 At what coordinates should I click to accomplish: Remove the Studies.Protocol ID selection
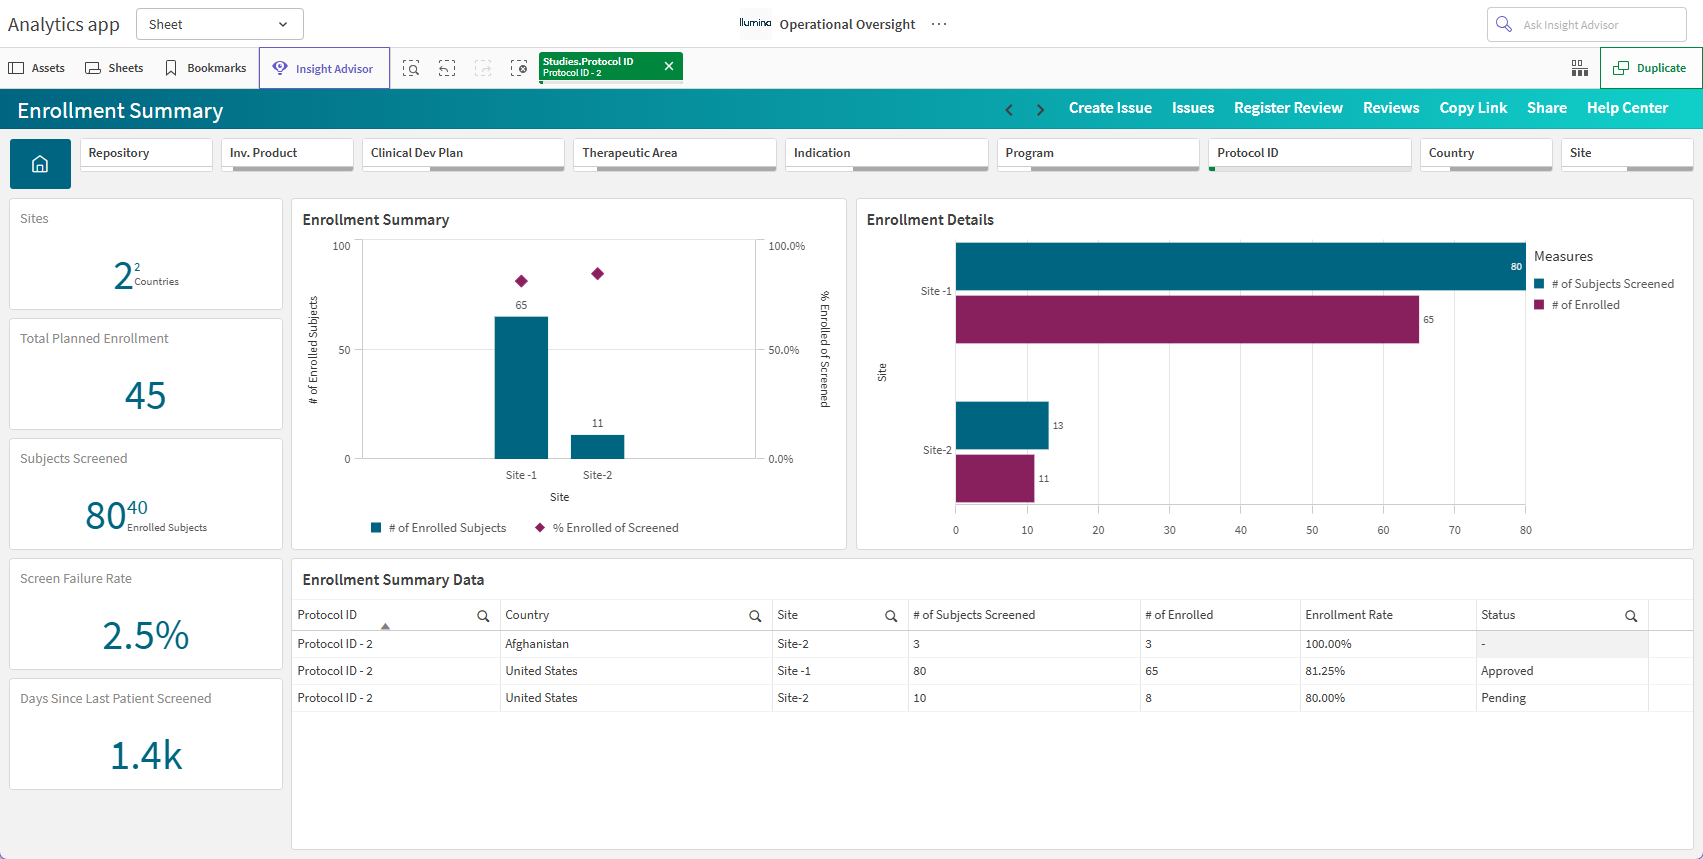pyautogui.click(x=669, y=66)
